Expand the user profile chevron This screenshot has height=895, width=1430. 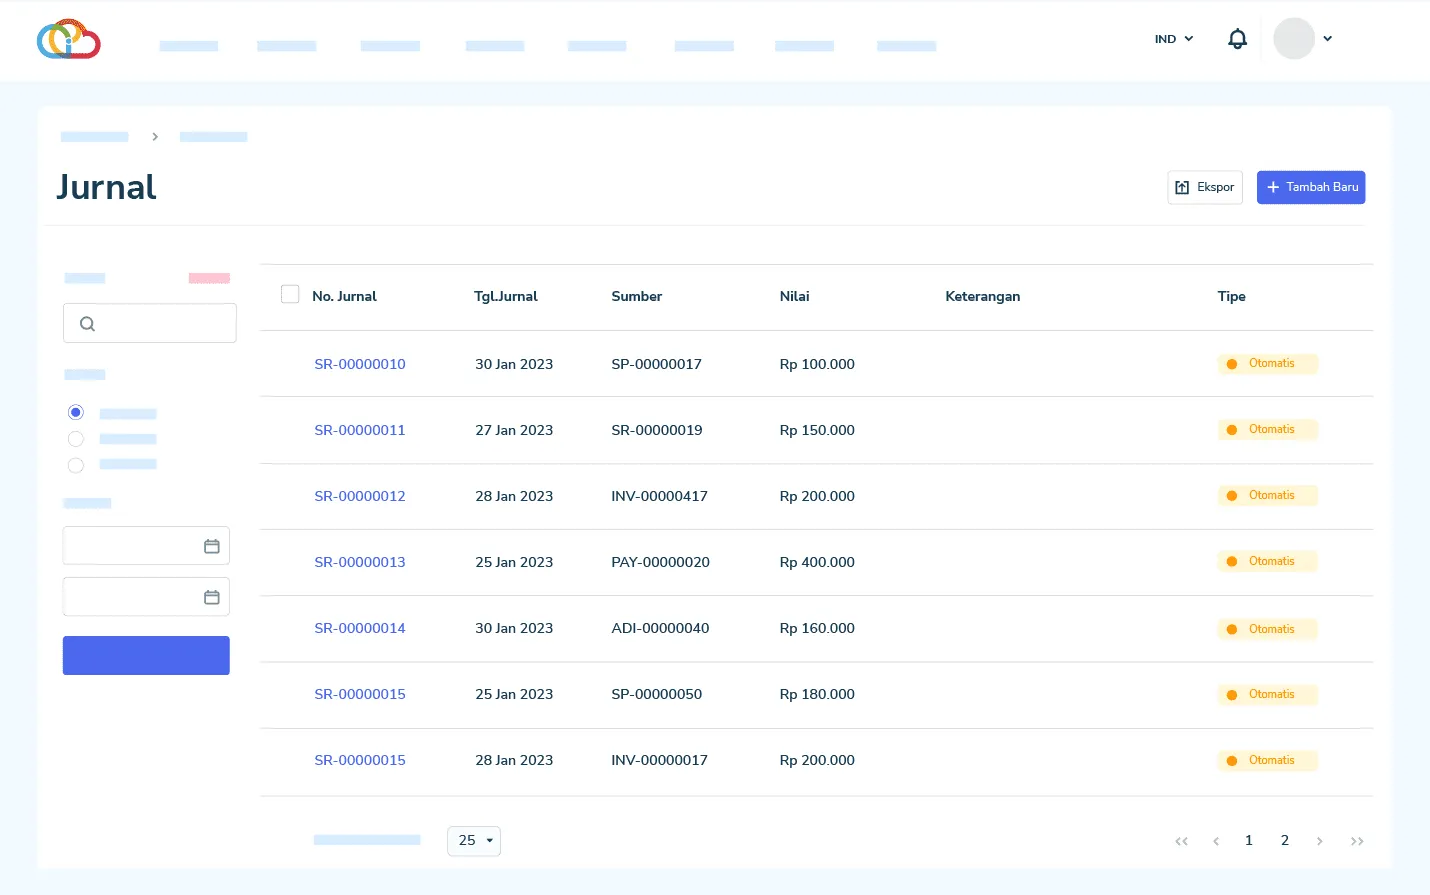tap(1328, 39)
